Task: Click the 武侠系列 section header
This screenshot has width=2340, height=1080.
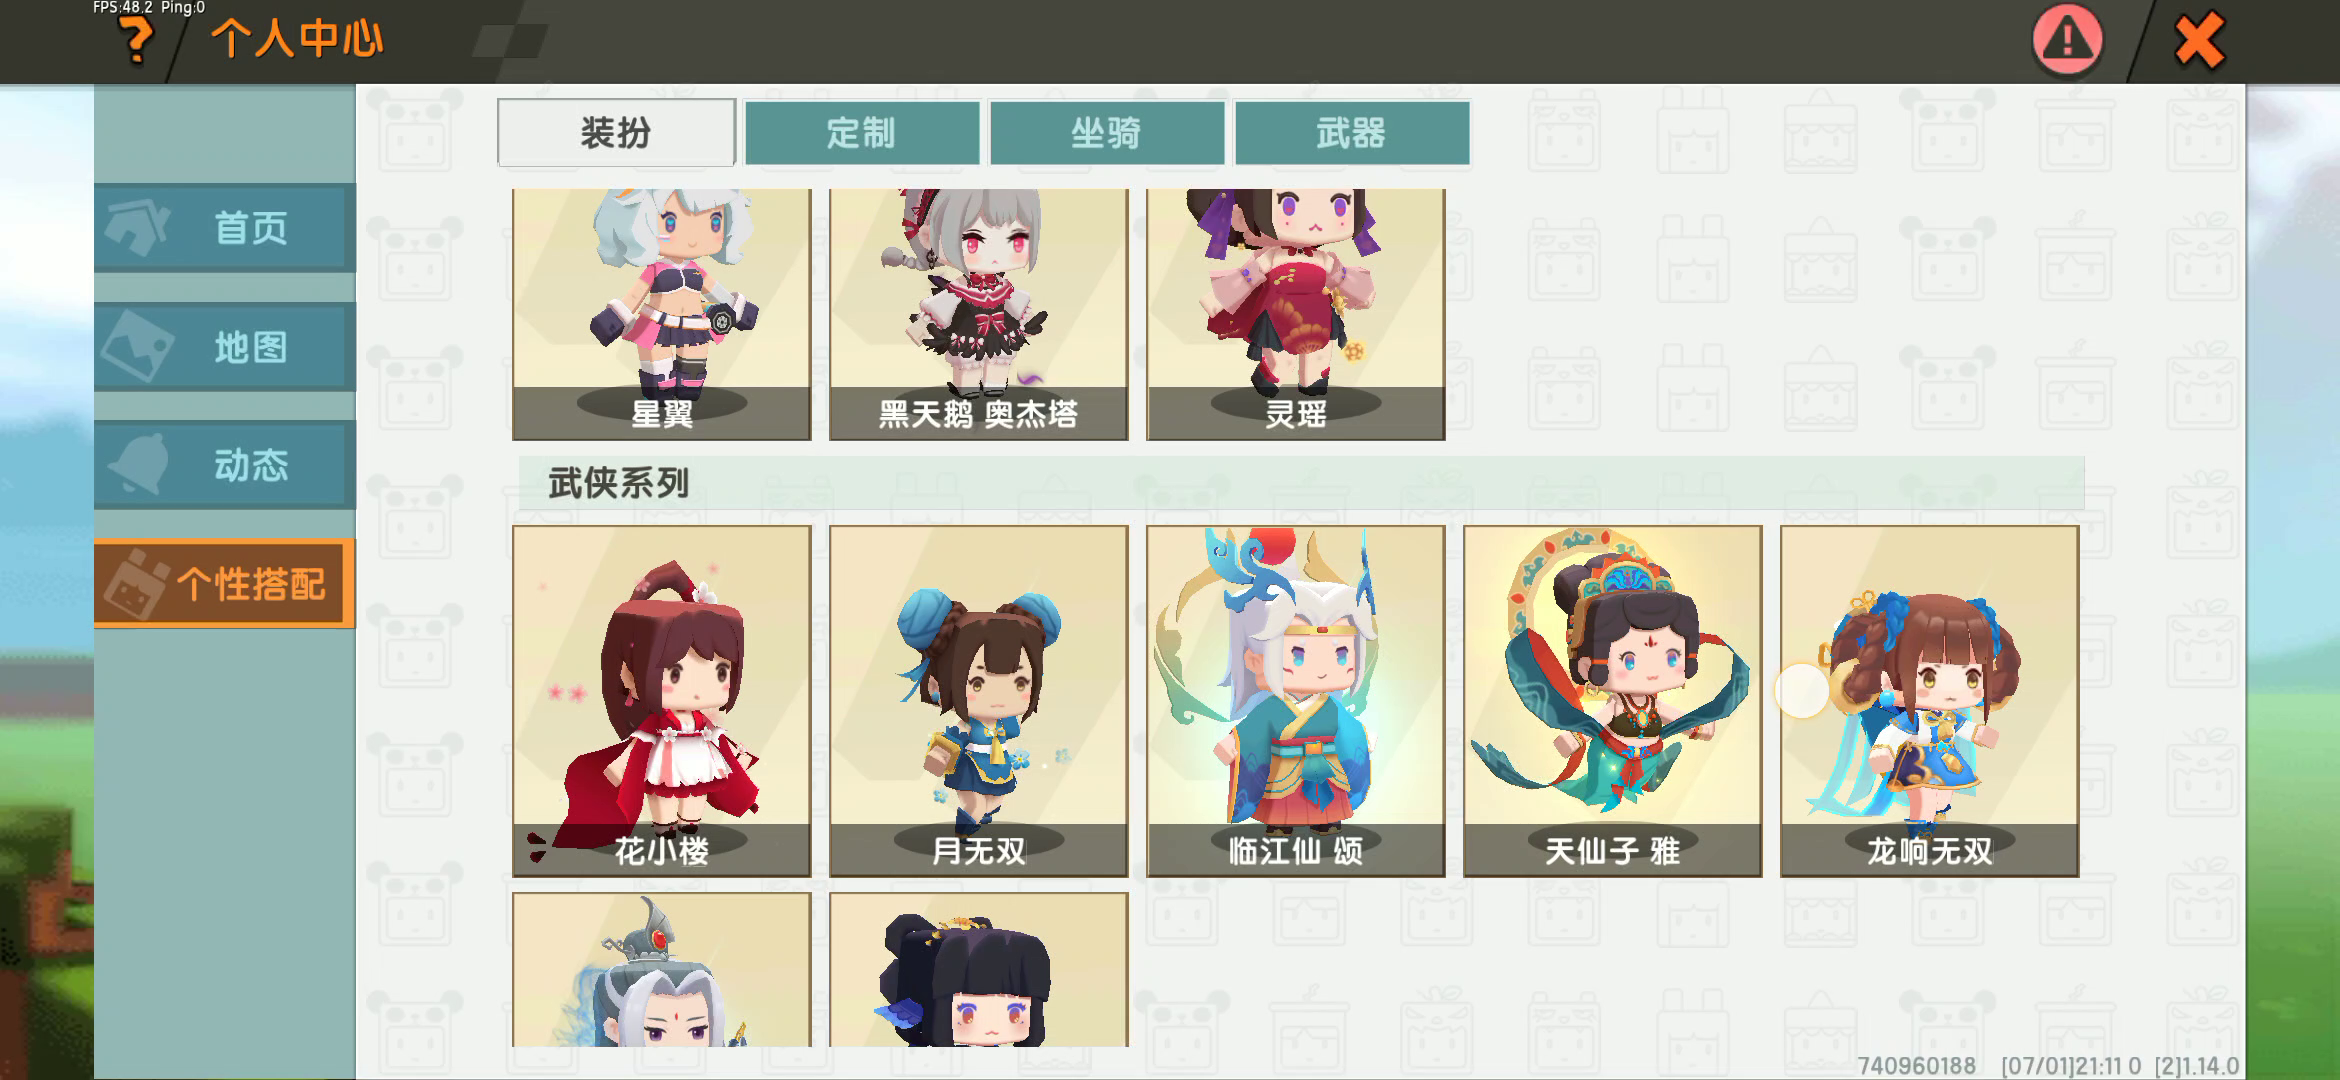Action: point(618,483)
